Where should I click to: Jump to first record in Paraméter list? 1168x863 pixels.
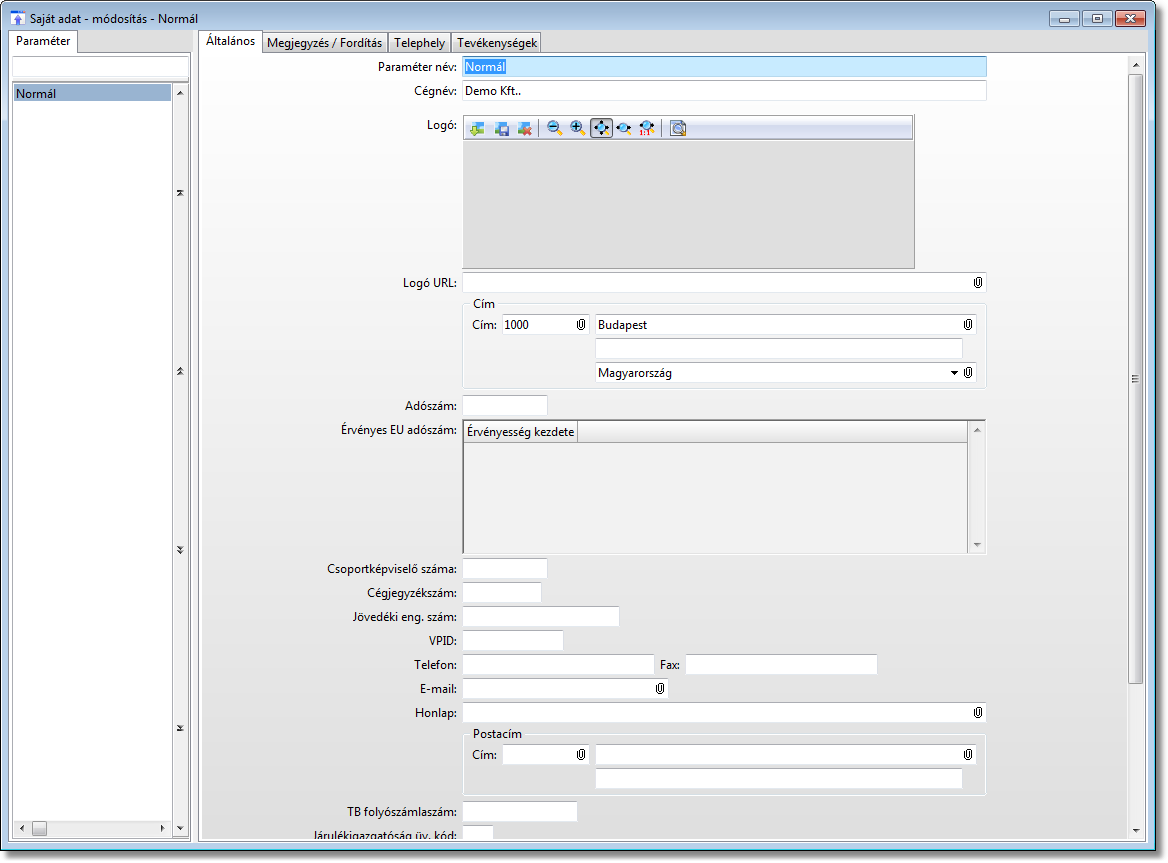point(180,193)
